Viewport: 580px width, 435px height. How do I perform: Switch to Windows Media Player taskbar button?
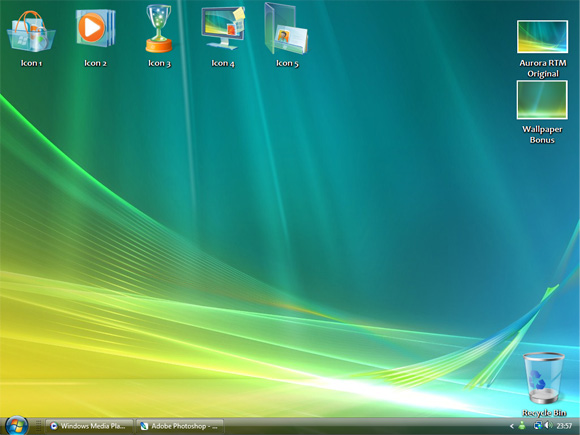(x=89, y=426)
